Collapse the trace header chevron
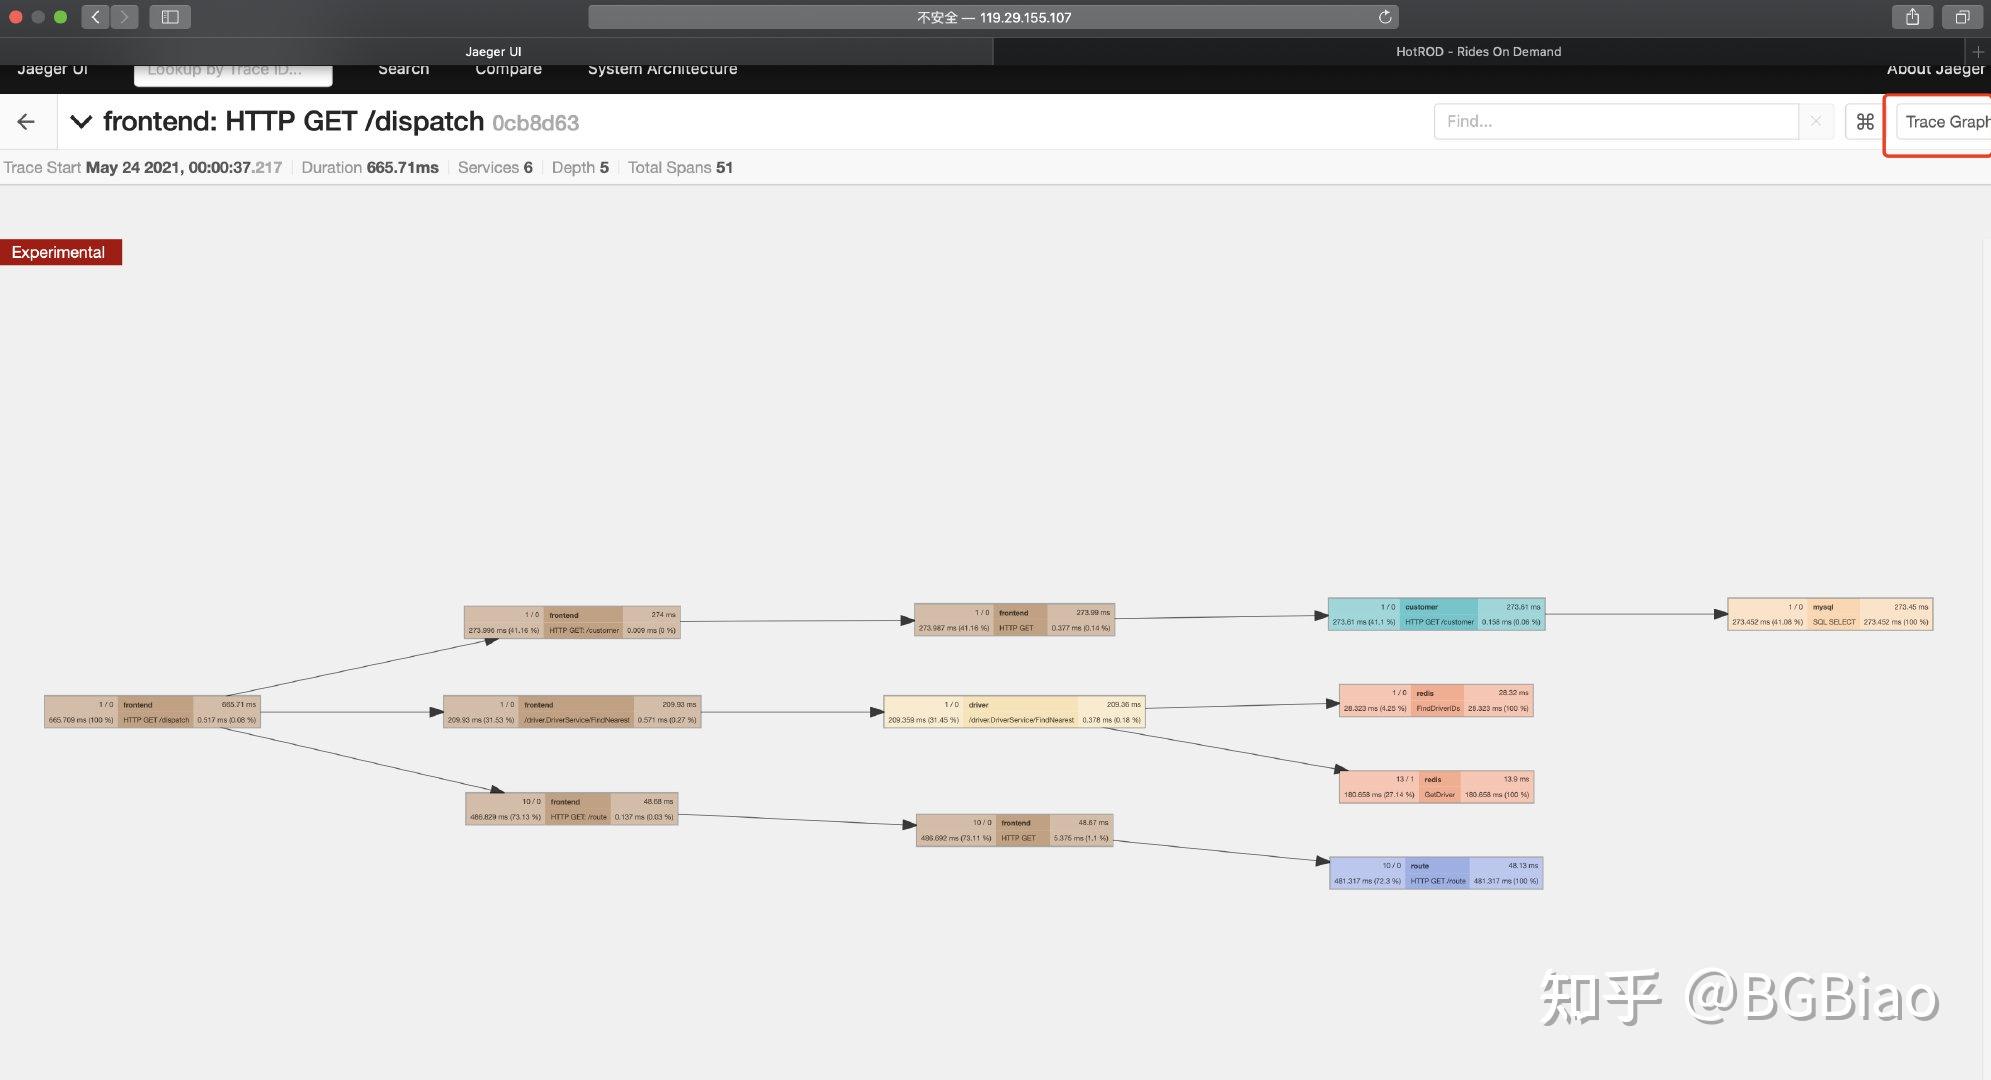1991x1080 pixels. [81, 122]
